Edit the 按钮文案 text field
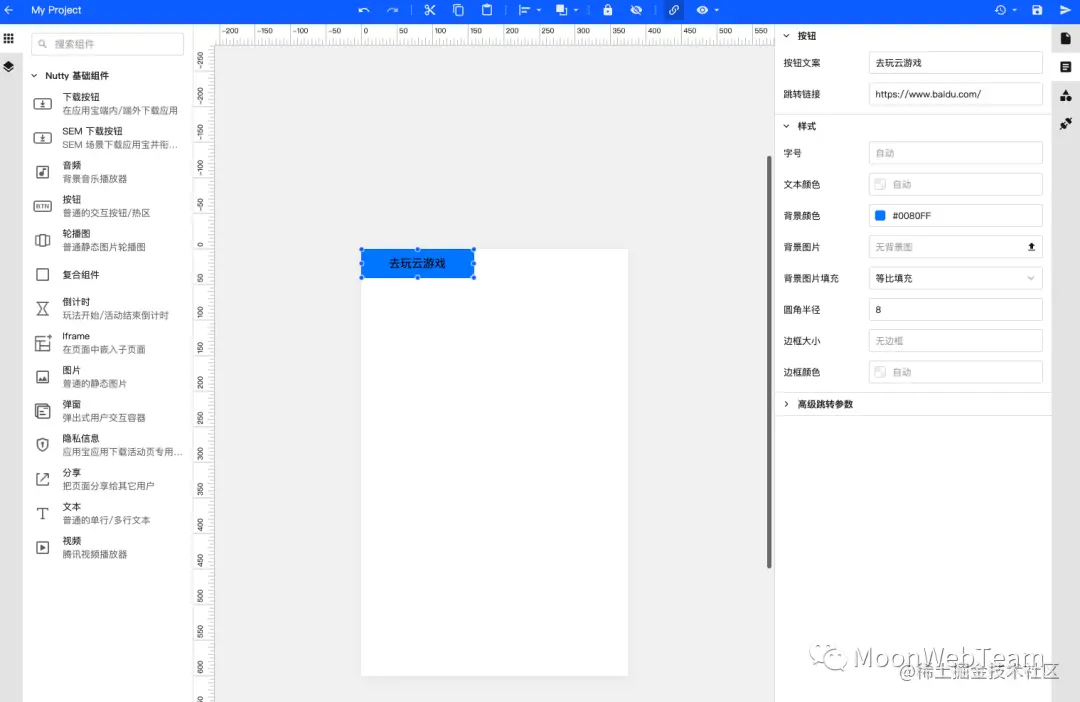This screenshot has height=702, width=1080. 955,63
